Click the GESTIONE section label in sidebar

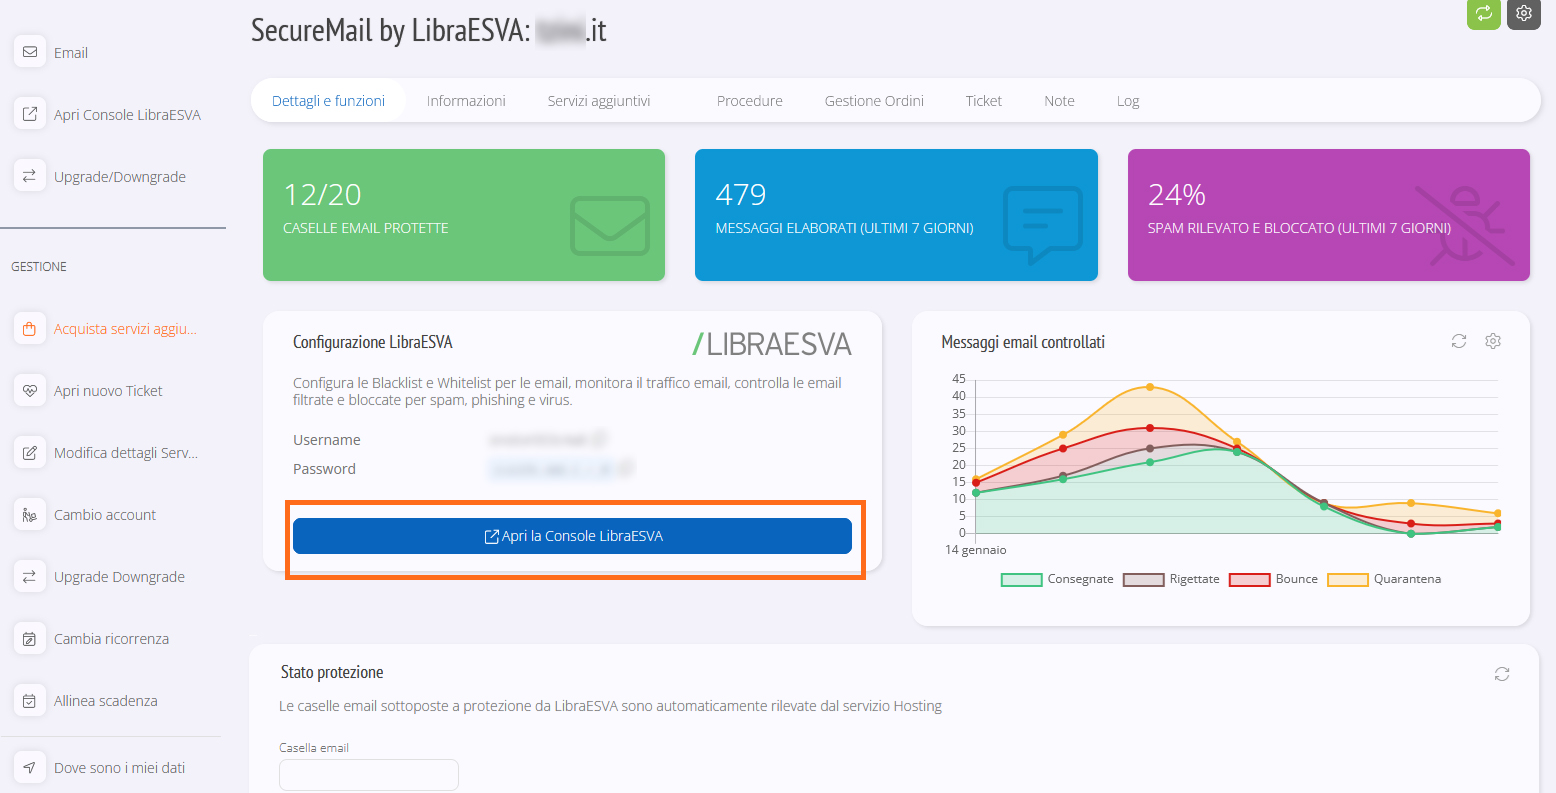39,267
